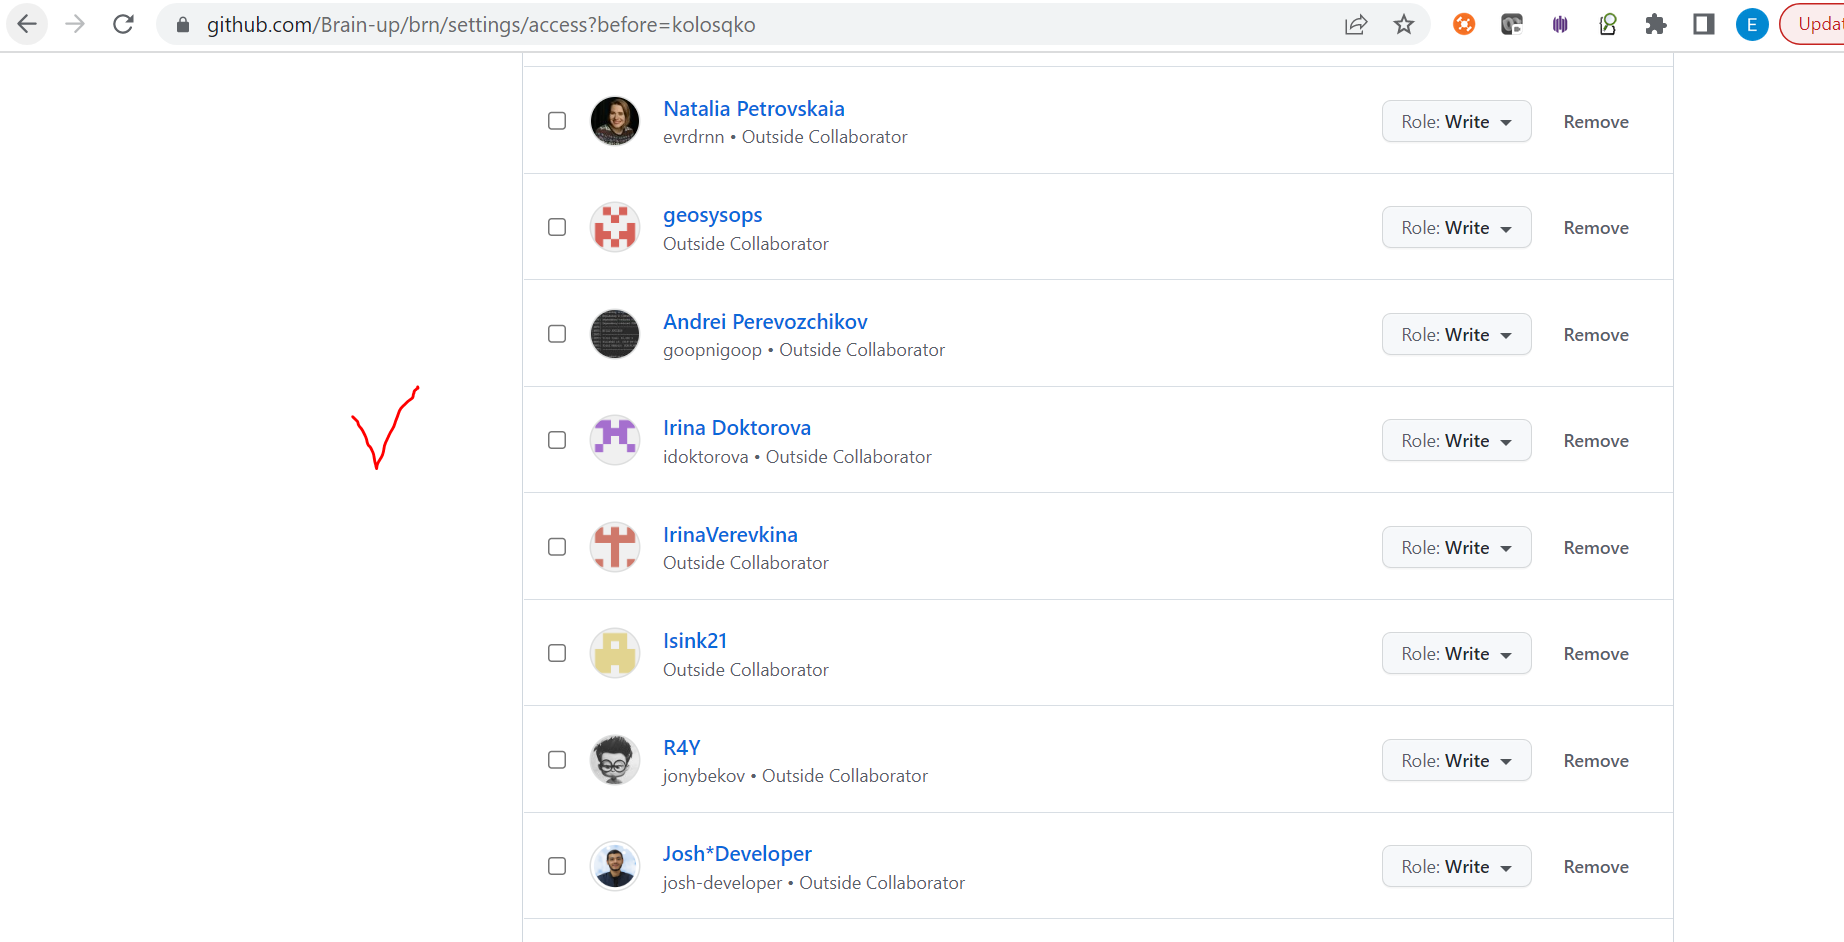Click the forward navigation arrow
Screen dimensions: 1844x942
coord(75,24)
